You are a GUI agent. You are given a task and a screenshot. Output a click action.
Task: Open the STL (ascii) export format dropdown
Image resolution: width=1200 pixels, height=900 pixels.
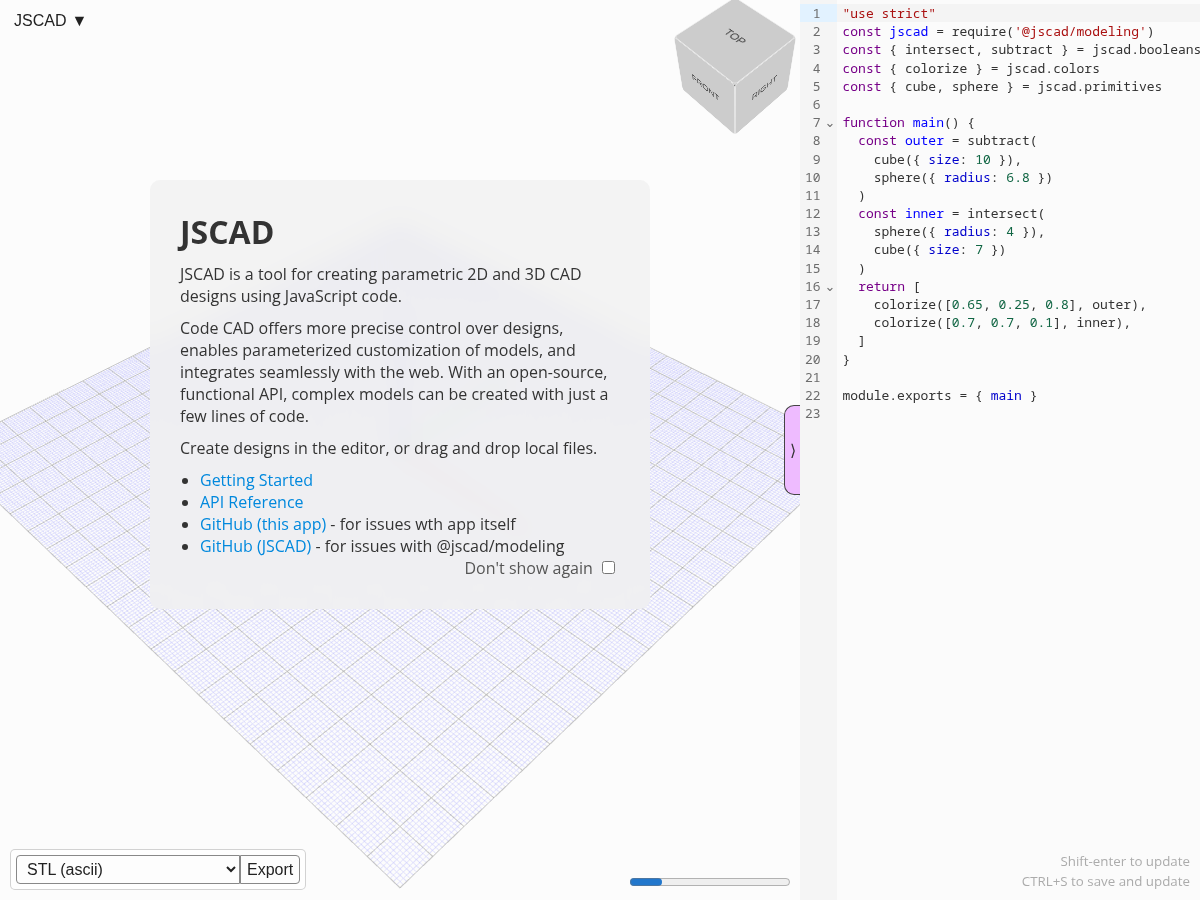click(128, 869)
